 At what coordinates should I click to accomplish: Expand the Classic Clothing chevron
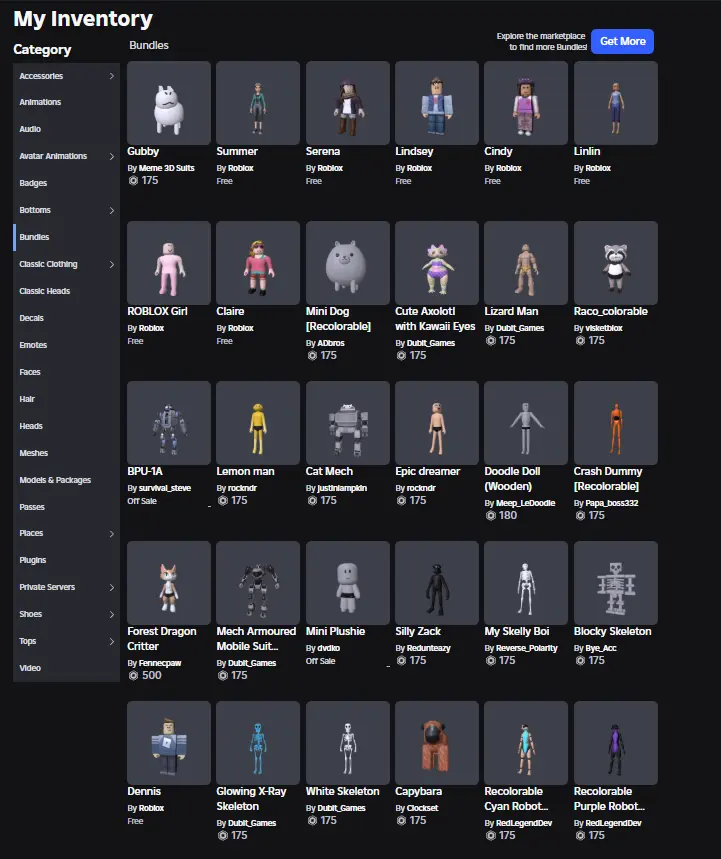[112, 264]
